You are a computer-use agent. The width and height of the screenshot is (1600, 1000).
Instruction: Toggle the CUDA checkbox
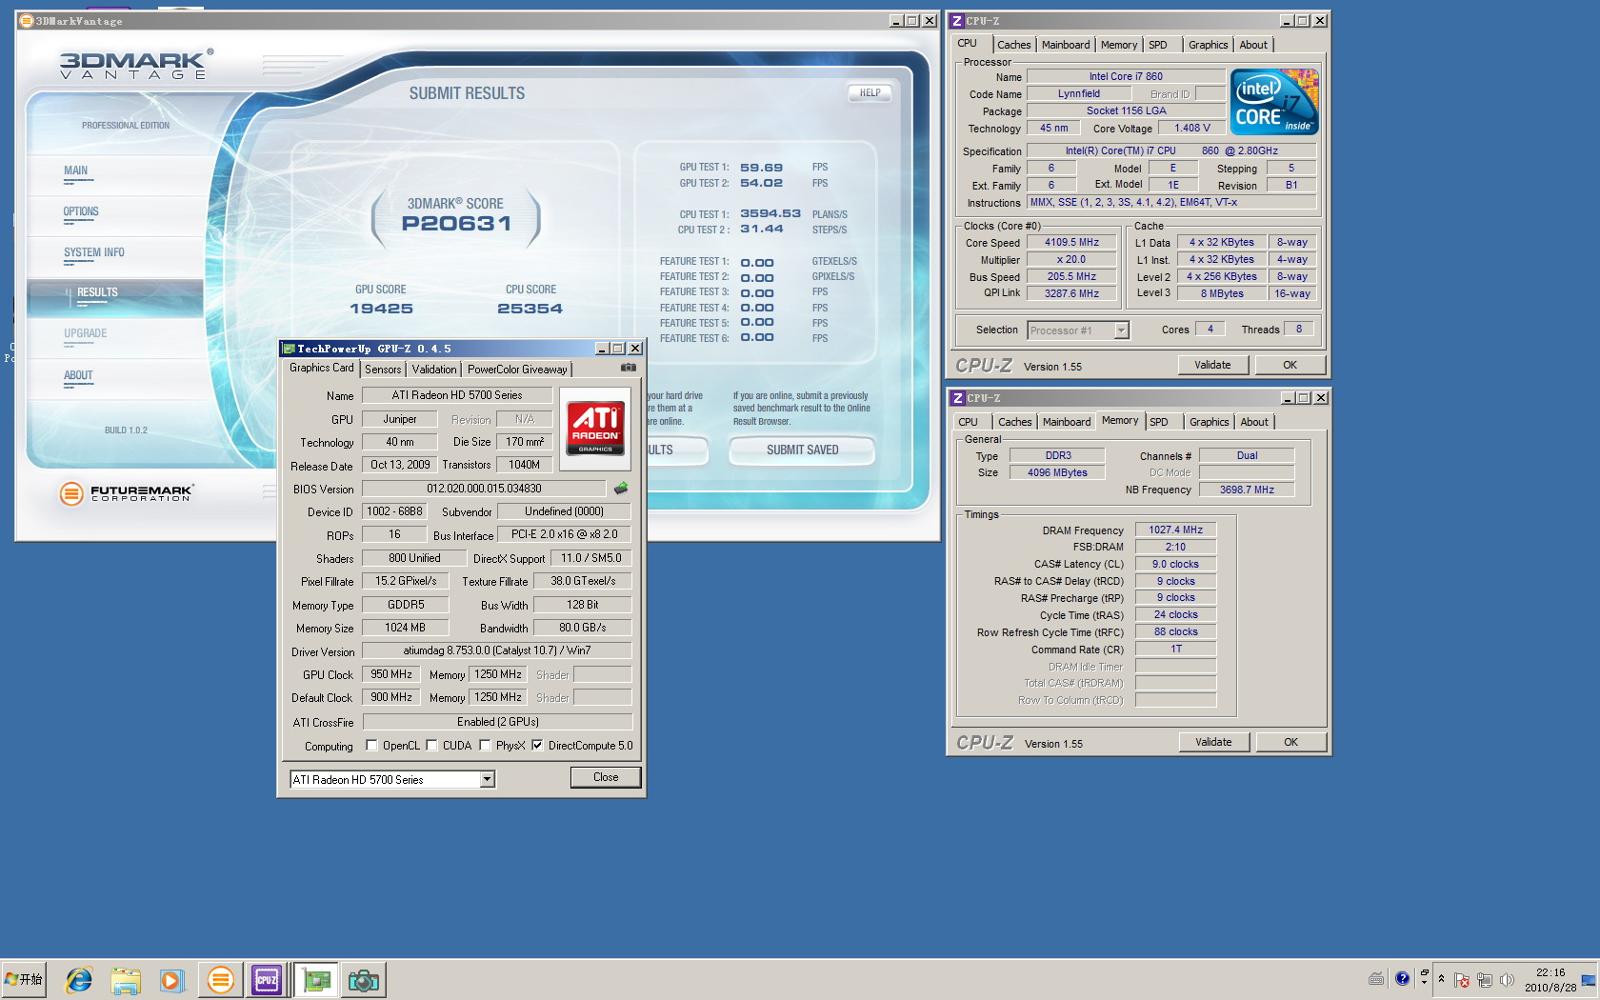(x=431, y=745)
